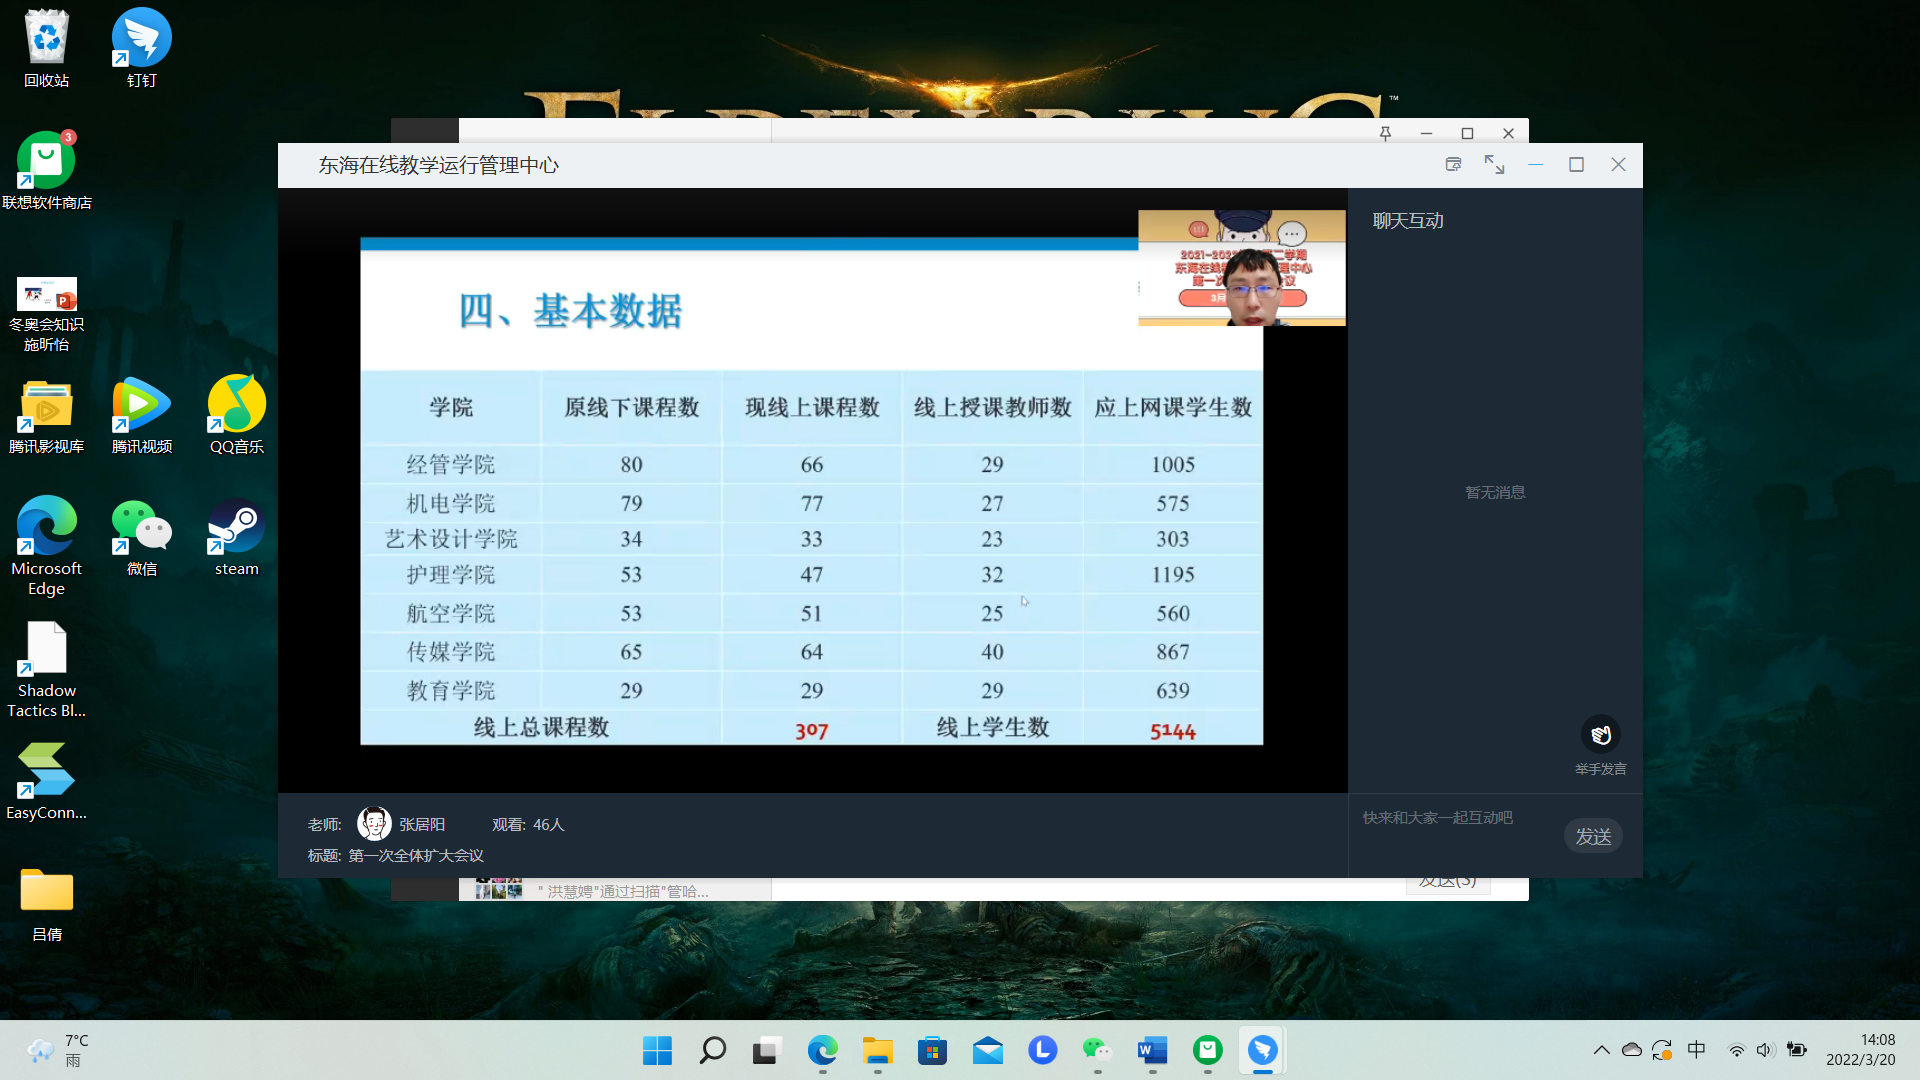Open the volume control in system tray
1920x1080 pixels.
coord(1765,1050)
